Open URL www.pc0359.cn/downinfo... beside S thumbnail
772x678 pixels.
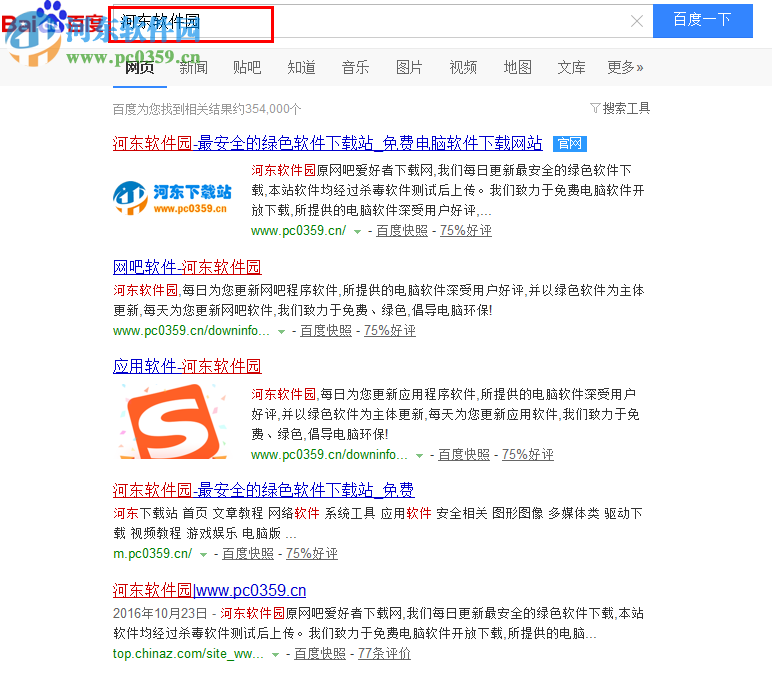(x=329, y=454)
